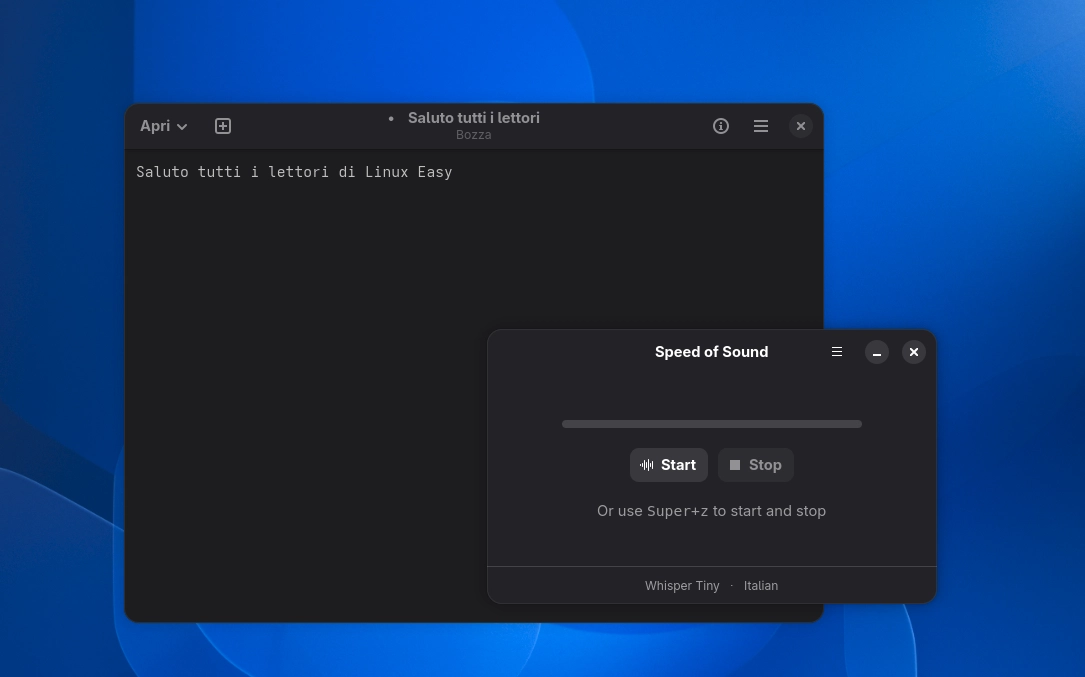Click the Whisper Tiny model label
1085x677 pixels.
coord(682,586)
